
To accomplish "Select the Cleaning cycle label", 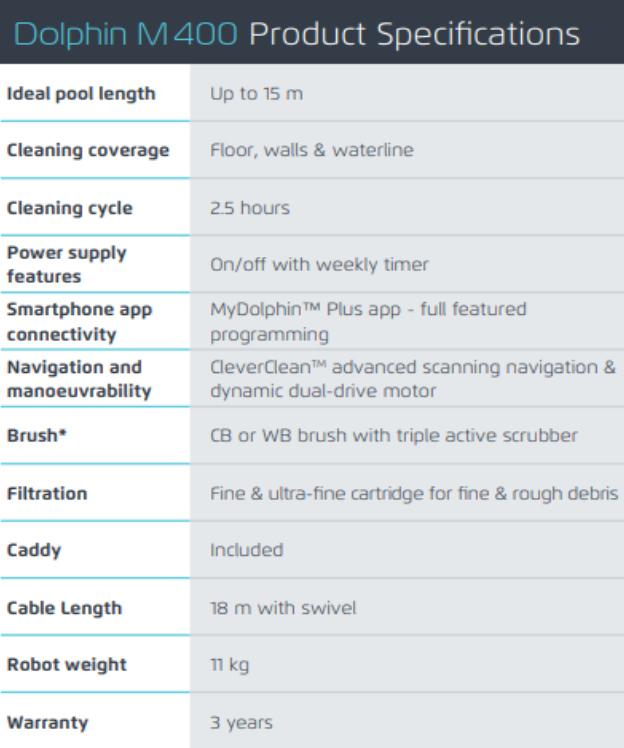I will [x=69, y=208].
